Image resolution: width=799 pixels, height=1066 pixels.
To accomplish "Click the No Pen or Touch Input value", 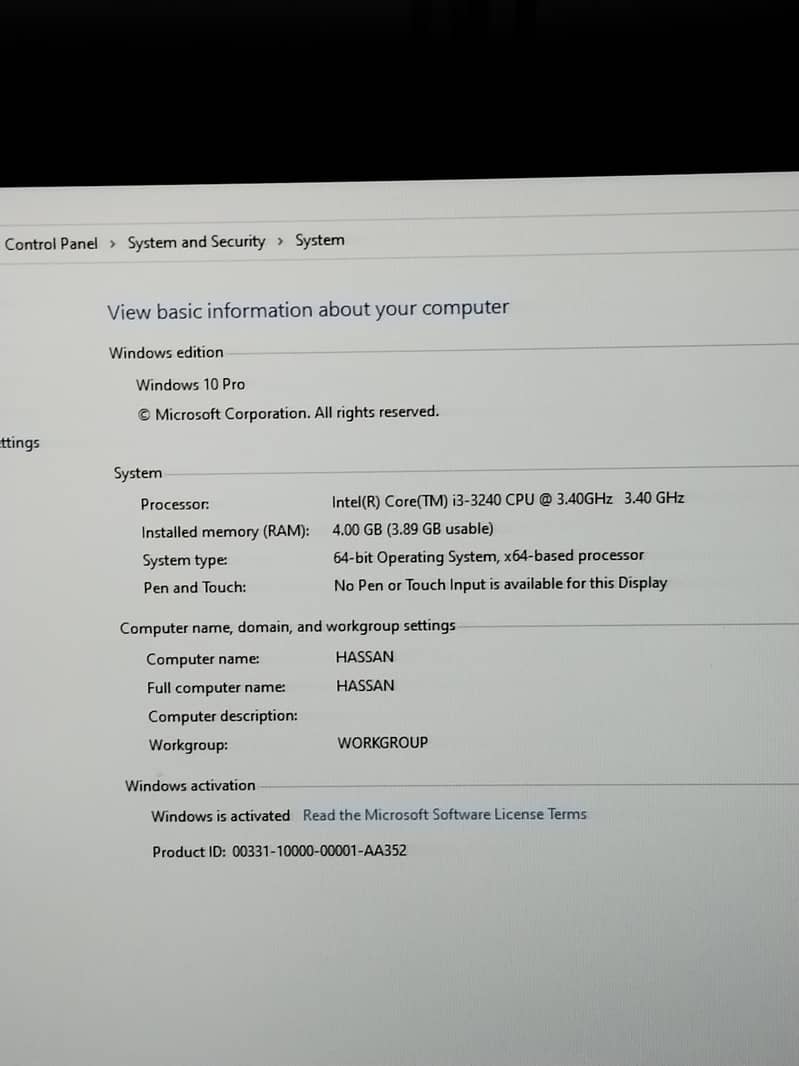I will [500, 584].
